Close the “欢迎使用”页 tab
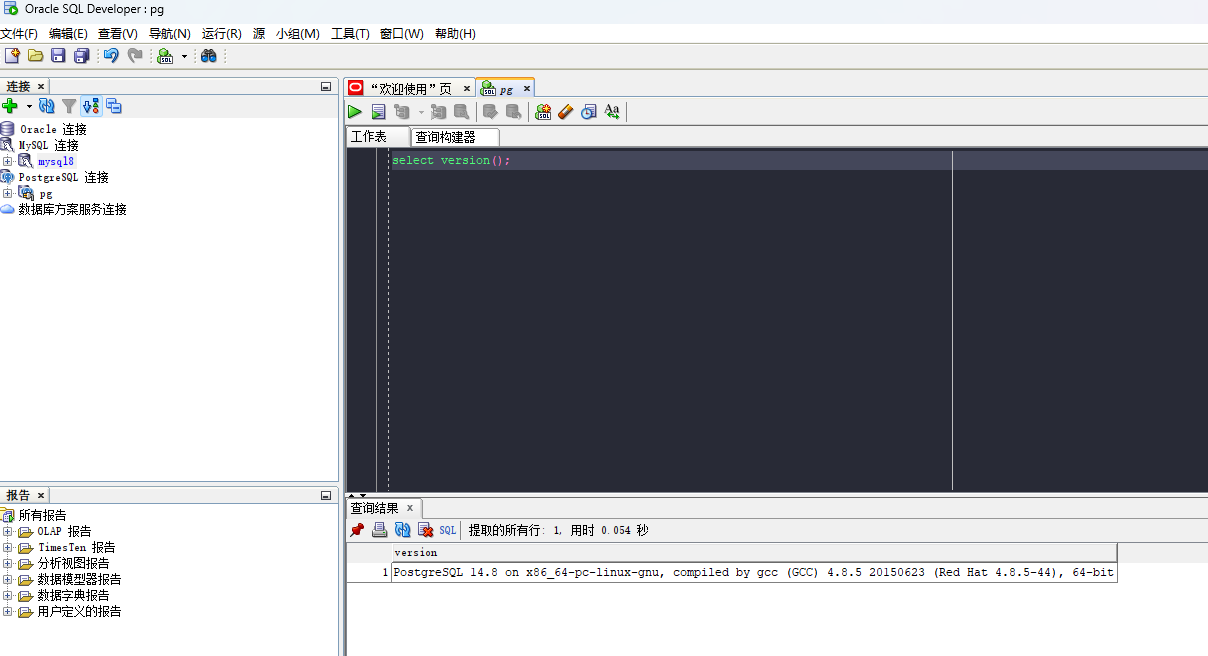The width and height of the screenshot is (1208, 656). pyautogui.click(x=467, y=89)
